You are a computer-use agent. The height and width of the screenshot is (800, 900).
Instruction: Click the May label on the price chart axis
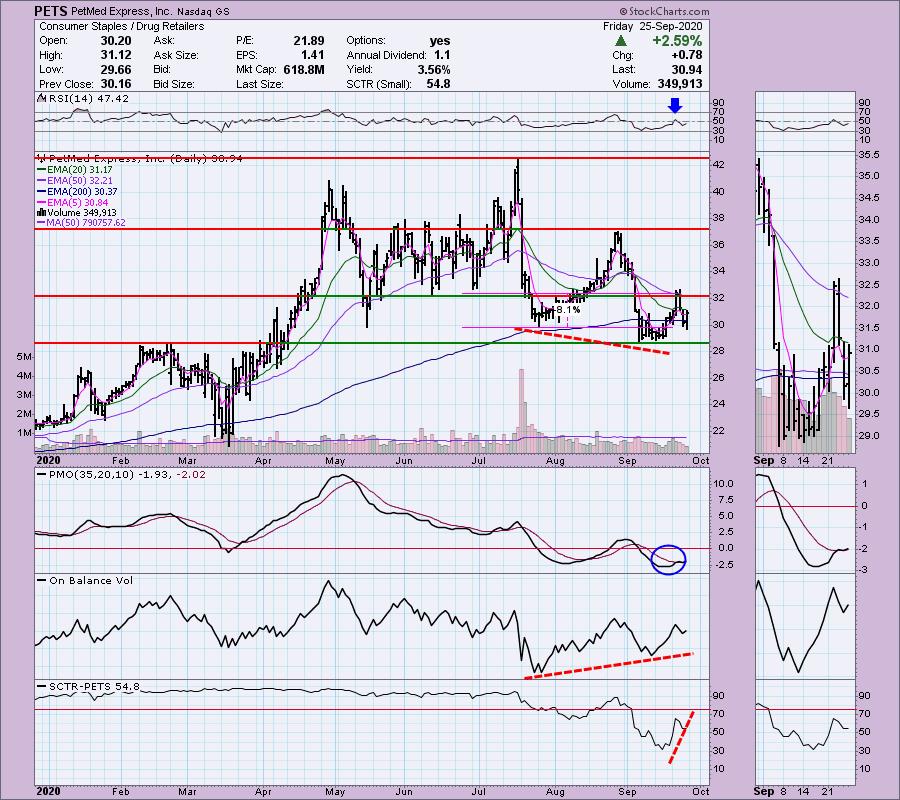[x=335, y=461]
